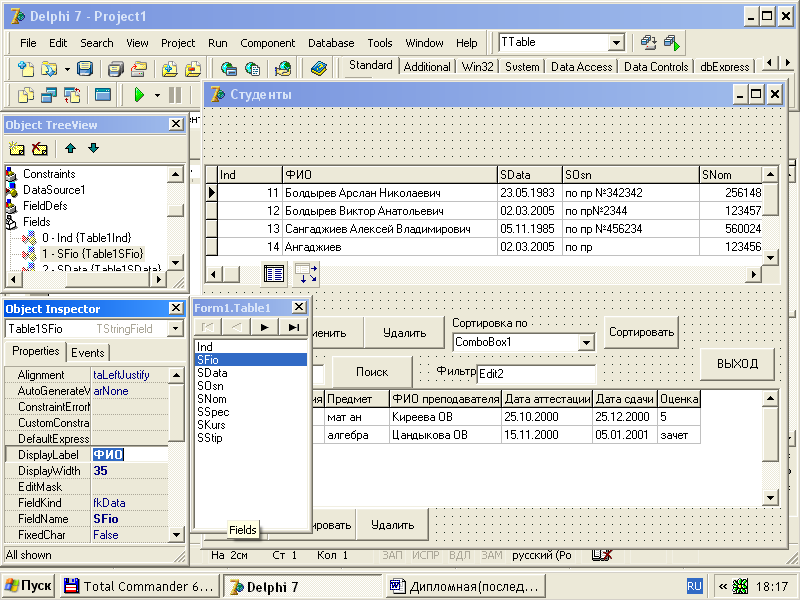Viewport: 800px width, 600px height.
Task: Switch to Total Commander in taskbar
Action: [139, 586]
